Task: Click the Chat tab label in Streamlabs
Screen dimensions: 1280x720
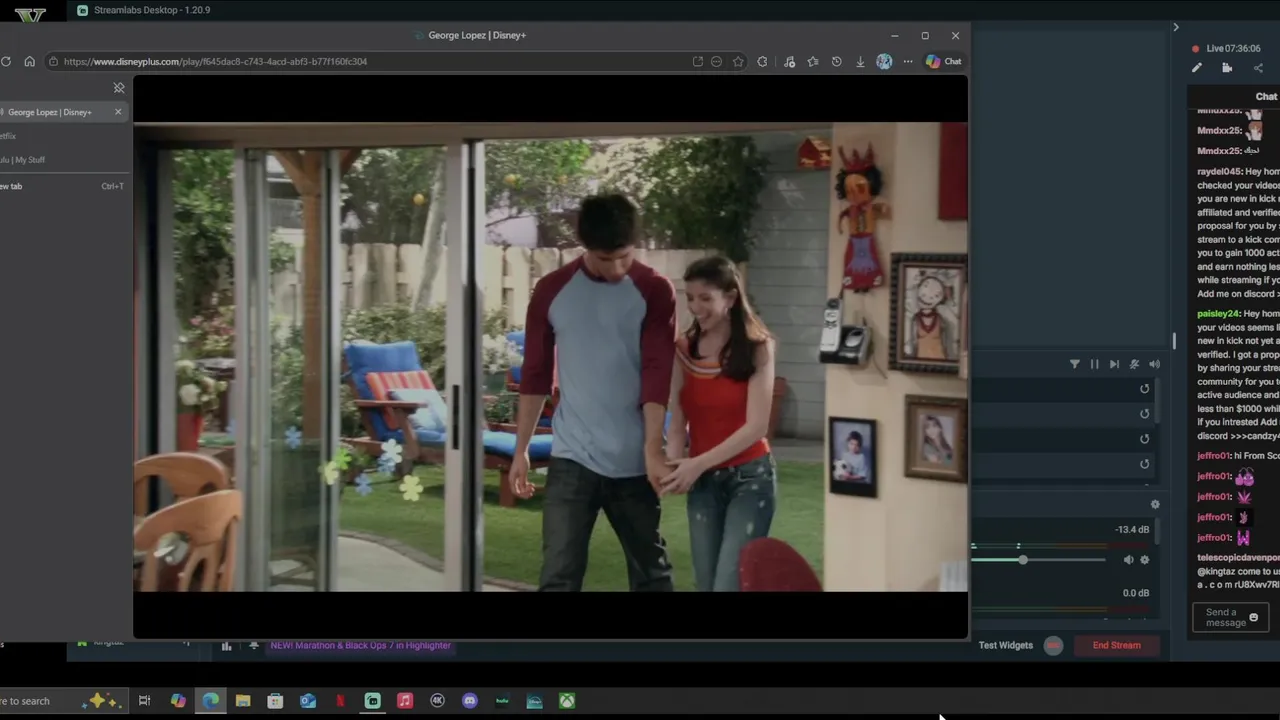Action: [x=1266, y=96]
